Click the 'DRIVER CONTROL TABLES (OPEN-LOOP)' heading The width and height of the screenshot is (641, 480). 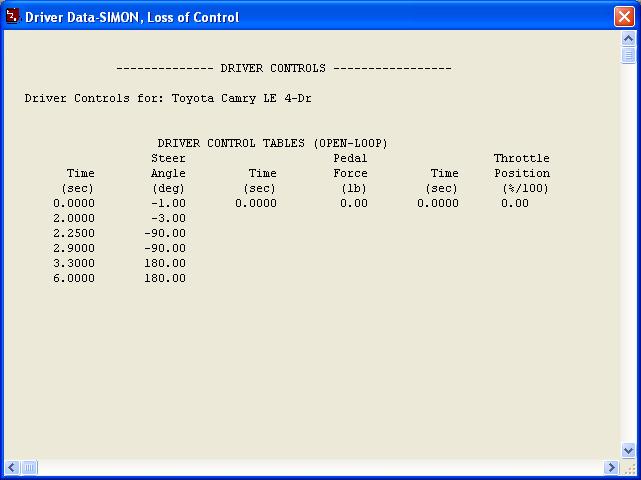pos(272,143)
